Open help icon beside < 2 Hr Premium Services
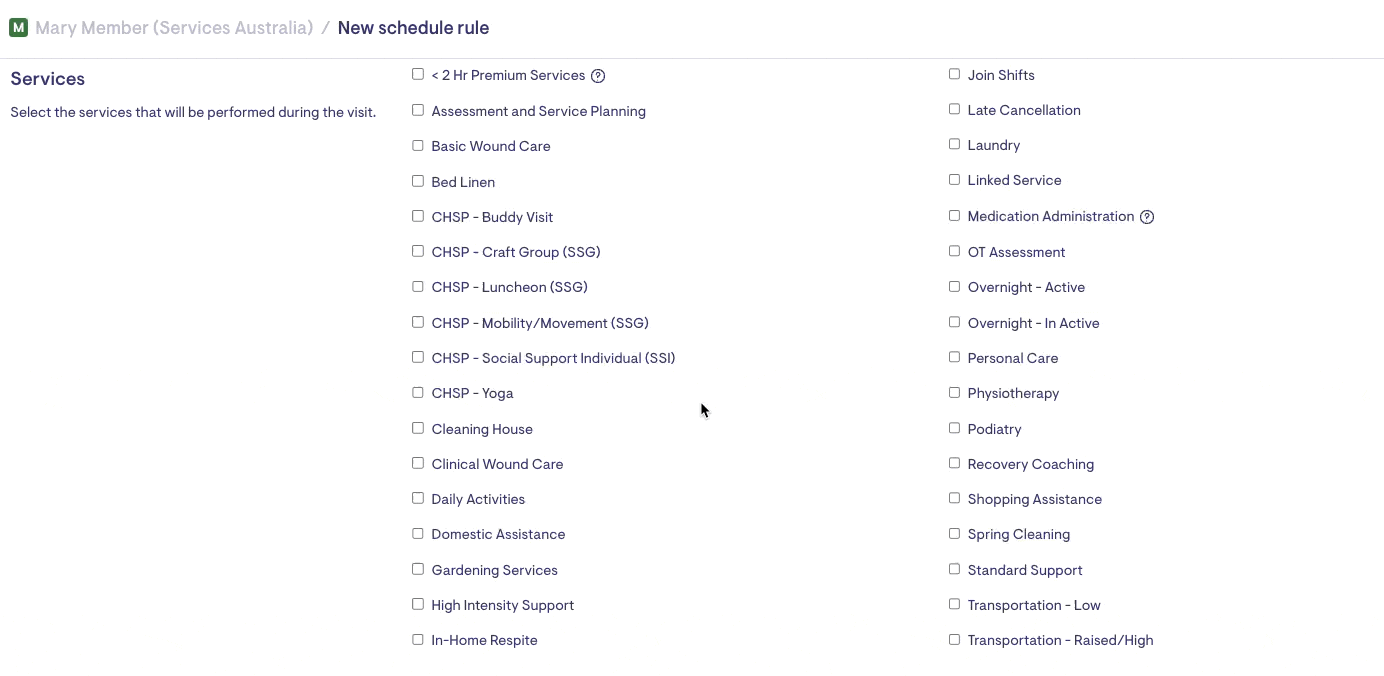The width and height of the screenshot is (1384, 676). pos(598,76)
